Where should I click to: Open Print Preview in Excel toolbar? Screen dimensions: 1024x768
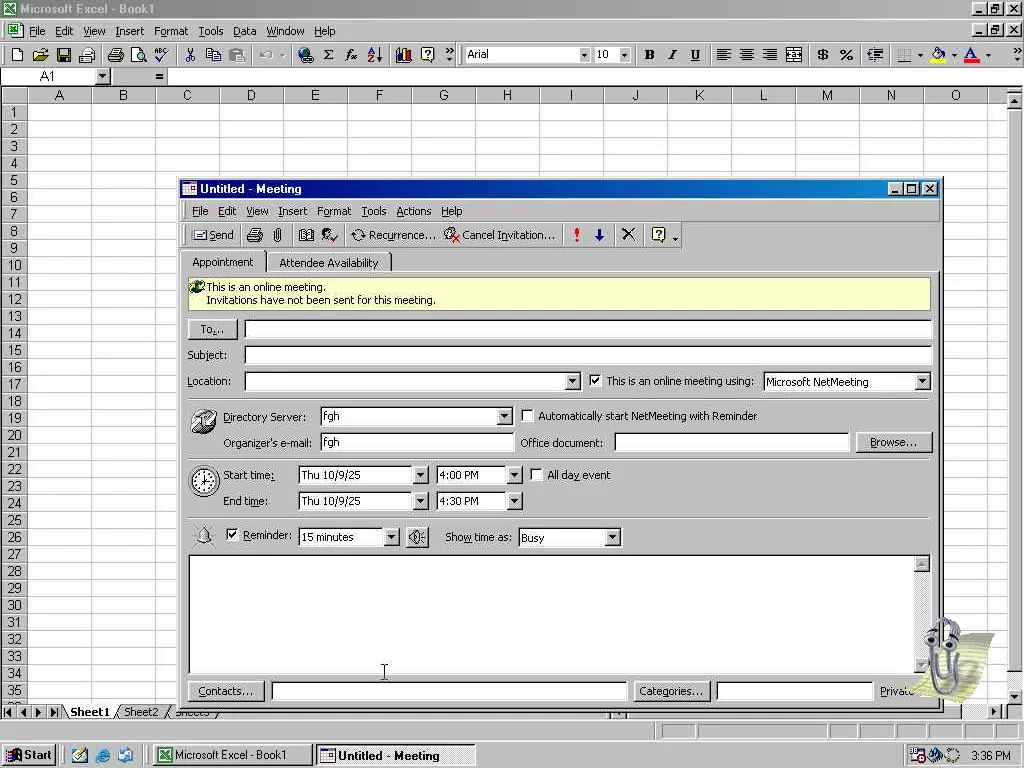pos(138,55)
